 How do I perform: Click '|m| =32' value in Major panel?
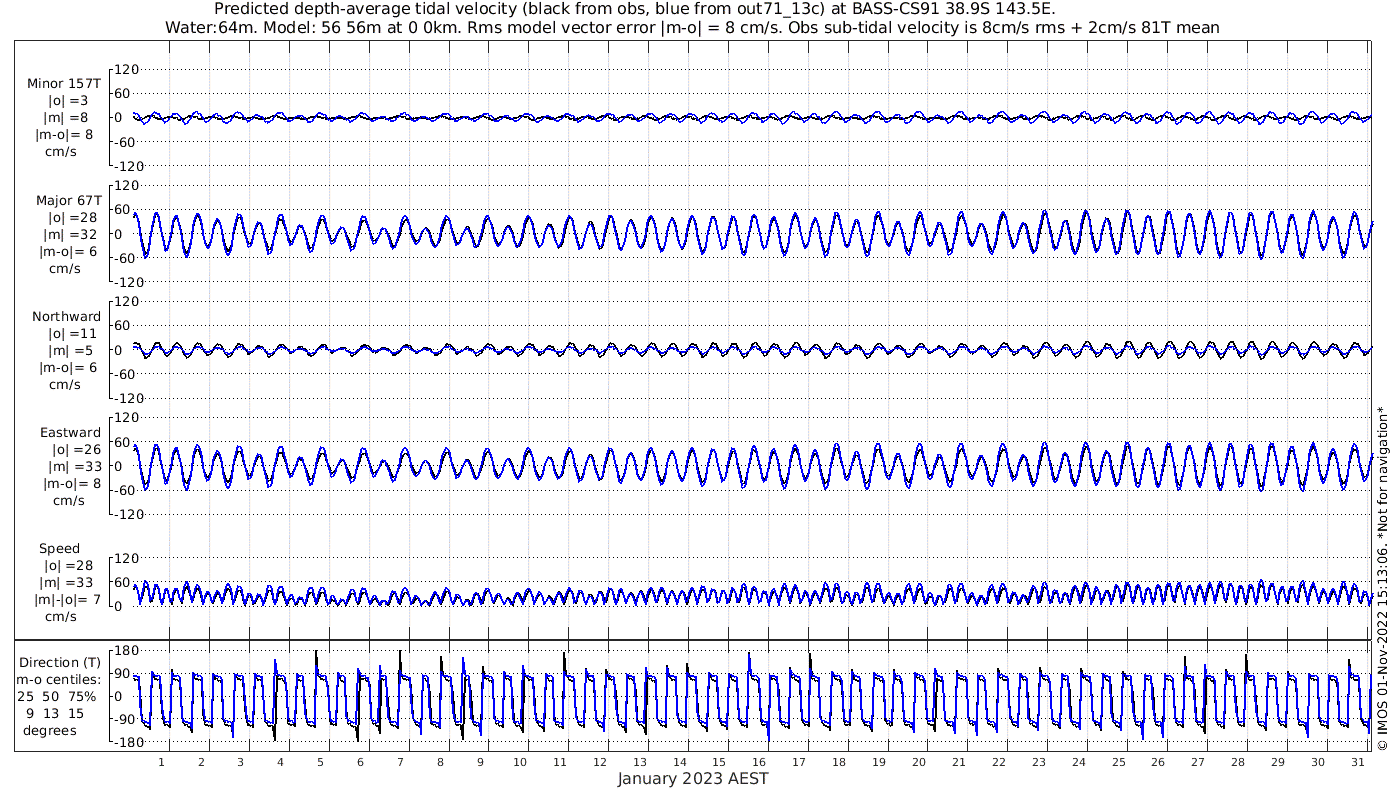(68, 234)
